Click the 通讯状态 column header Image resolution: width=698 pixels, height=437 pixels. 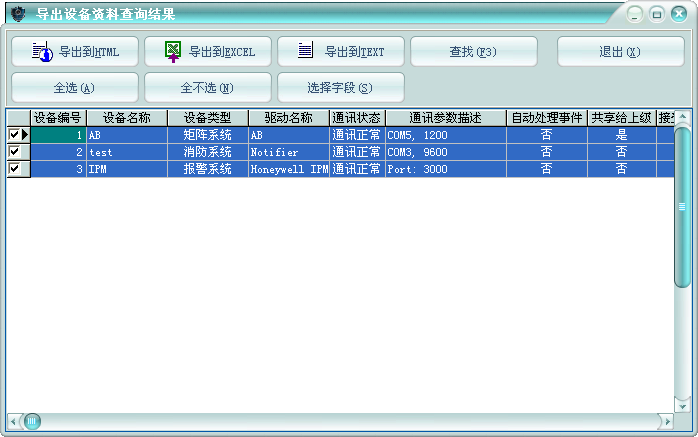pyautogui.click(x=356, y=118)
